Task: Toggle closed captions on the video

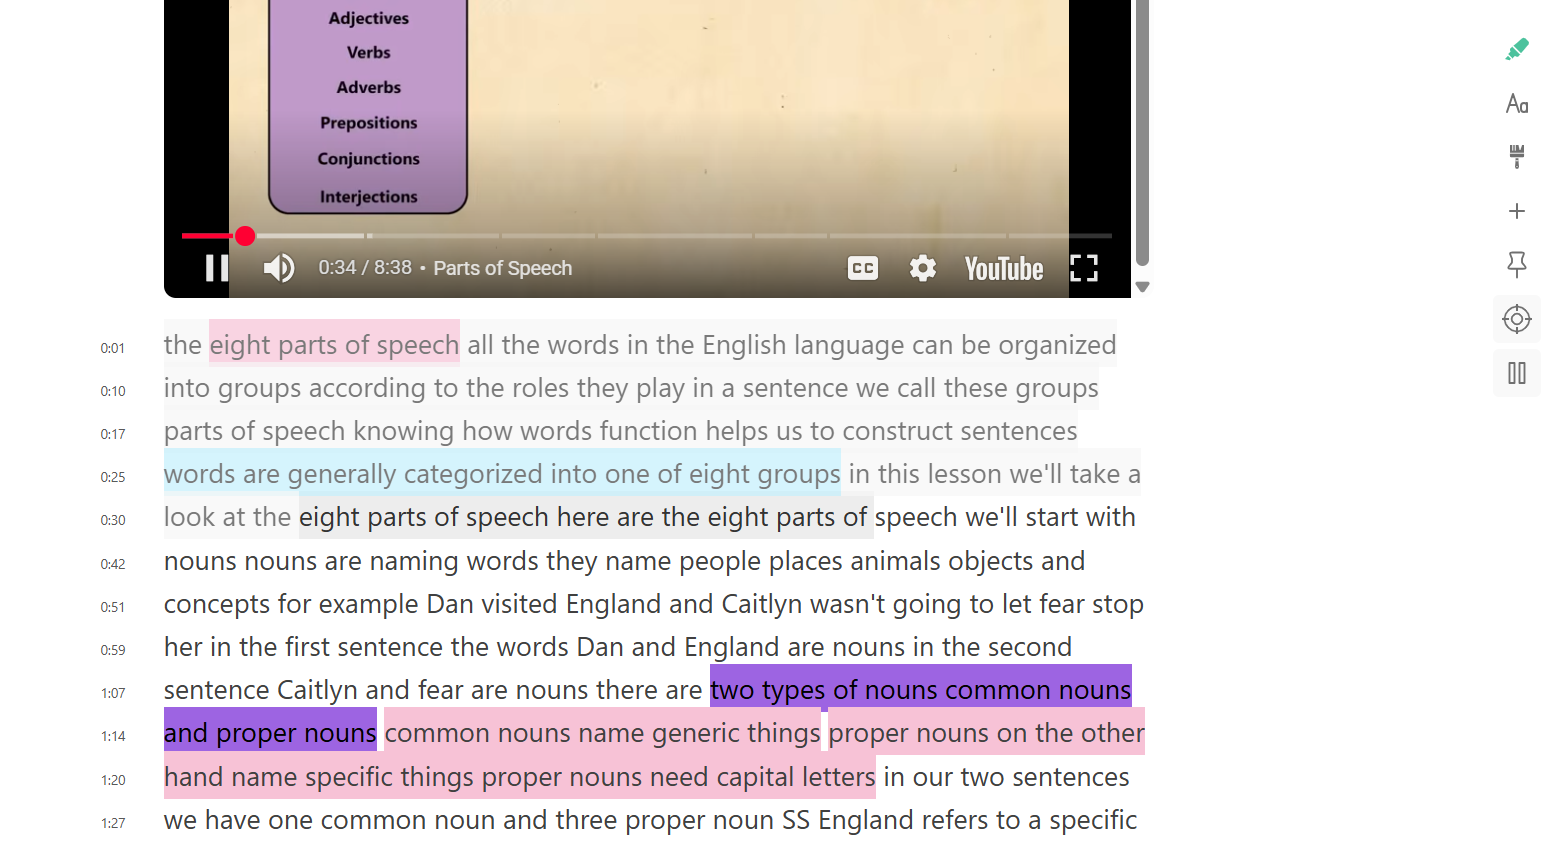Action: (x=862, y=268)
